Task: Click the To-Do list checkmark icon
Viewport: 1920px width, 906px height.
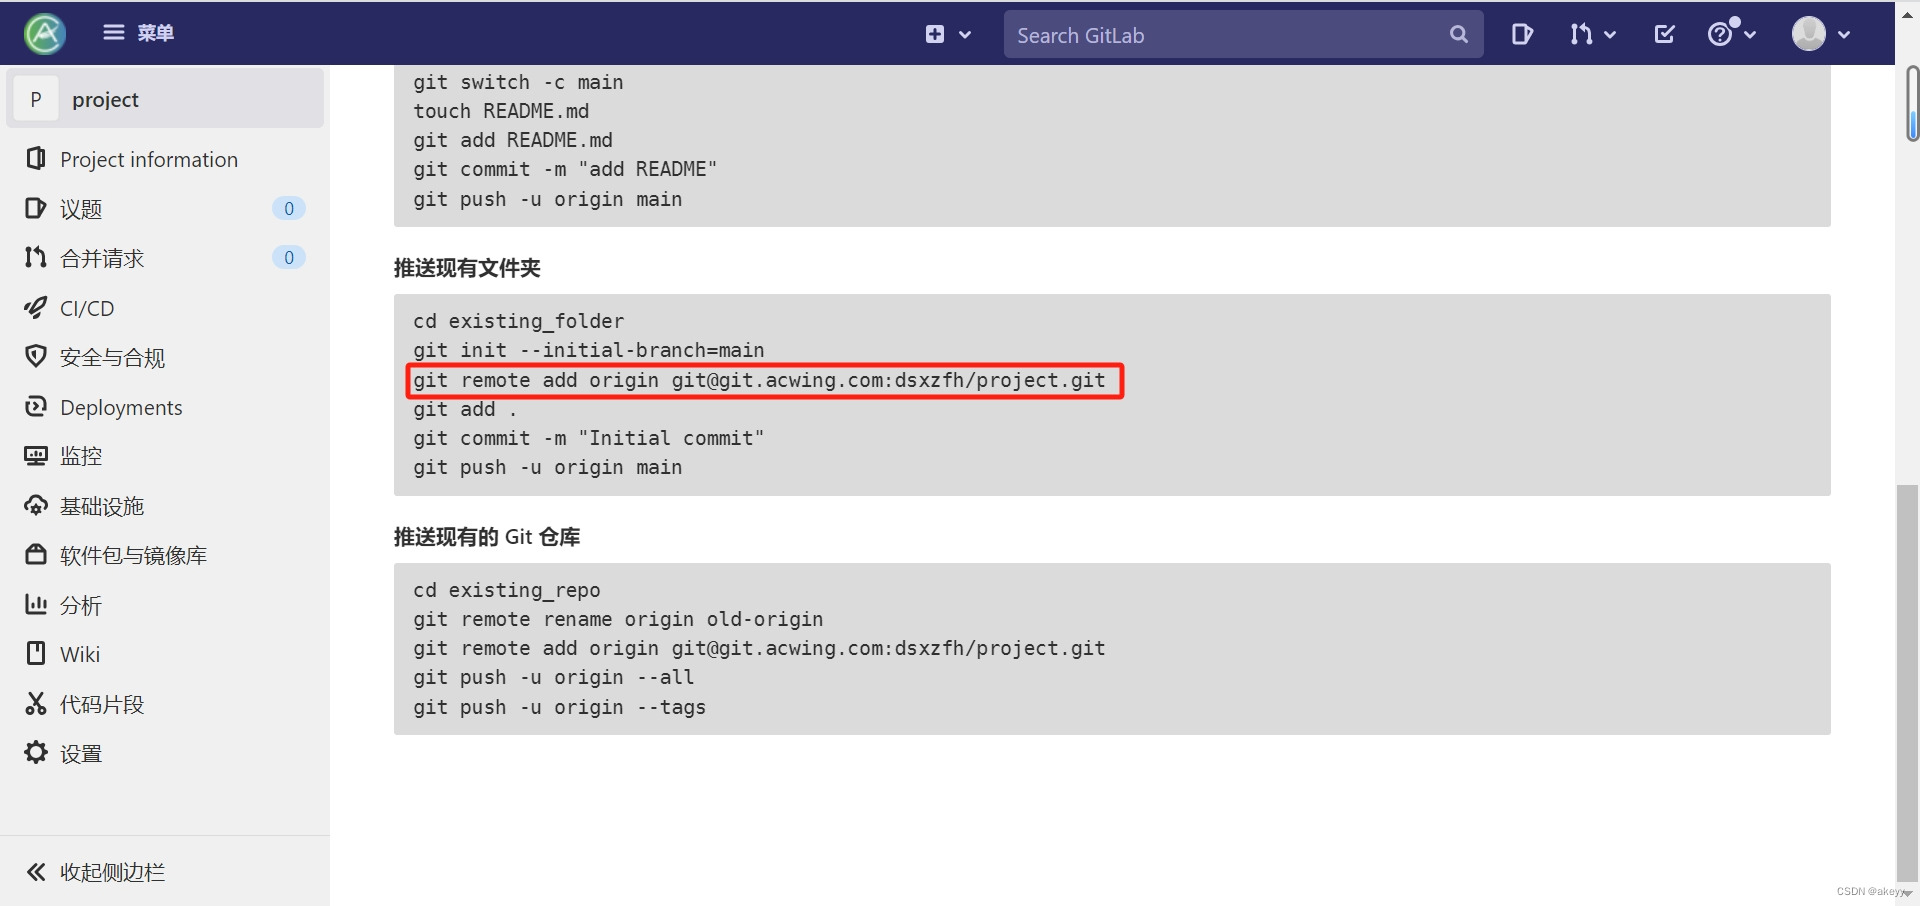Action: pos(1663,33)
